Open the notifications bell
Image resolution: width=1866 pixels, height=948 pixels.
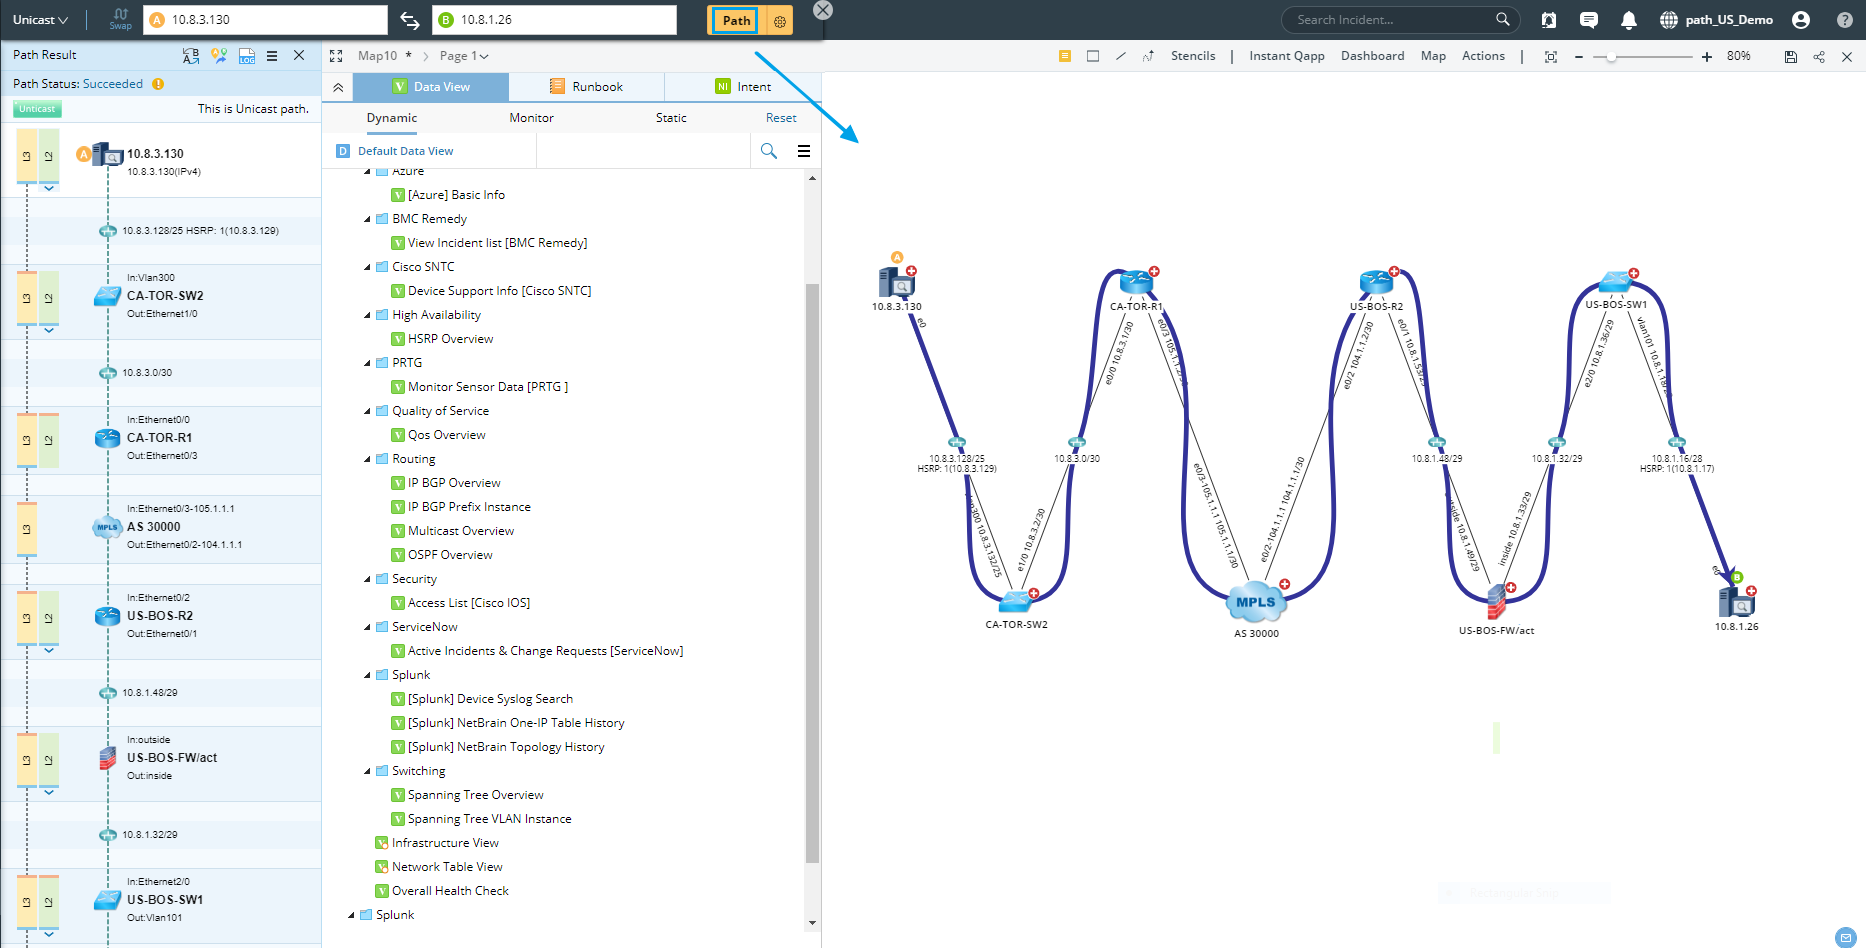tap(1629, 20)
